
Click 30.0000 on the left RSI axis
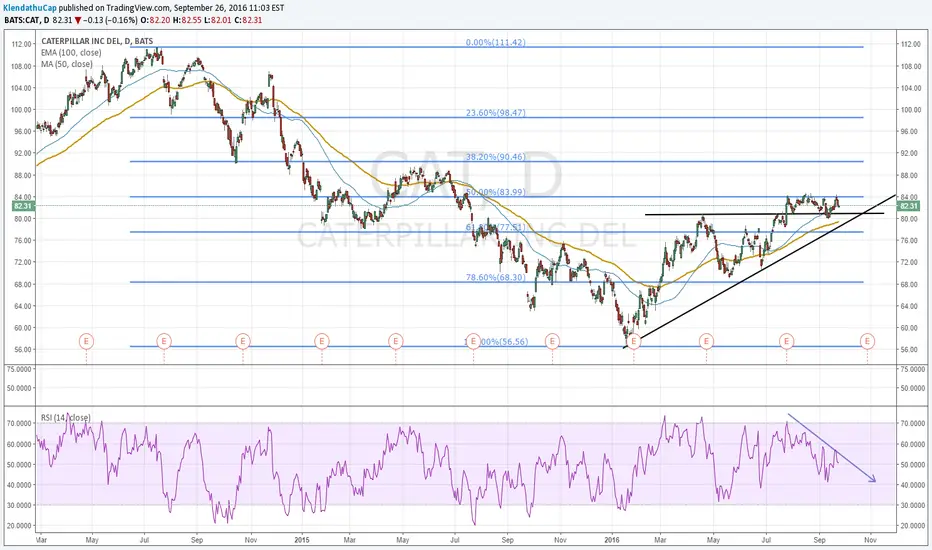pyautogui.click(x=20, y=505)
